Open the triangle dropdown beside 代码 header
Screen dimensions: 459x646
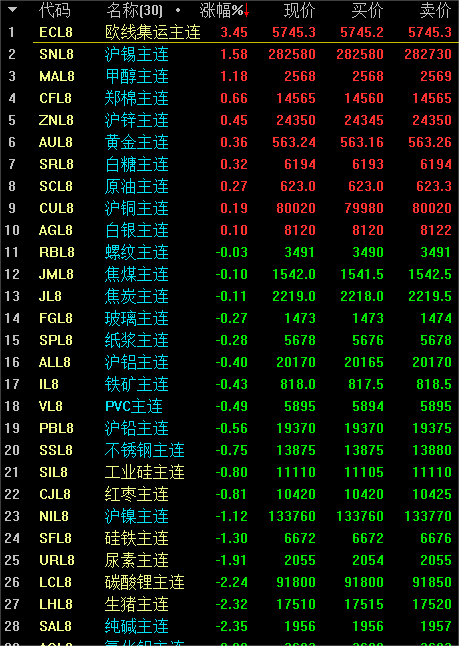[x=12, y=9]
